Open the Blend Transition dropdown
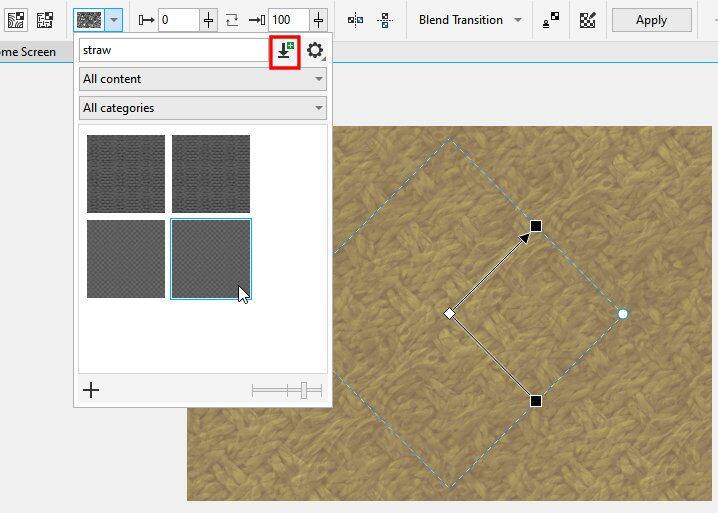Screen dimensions: 718x513 [470, 20]
